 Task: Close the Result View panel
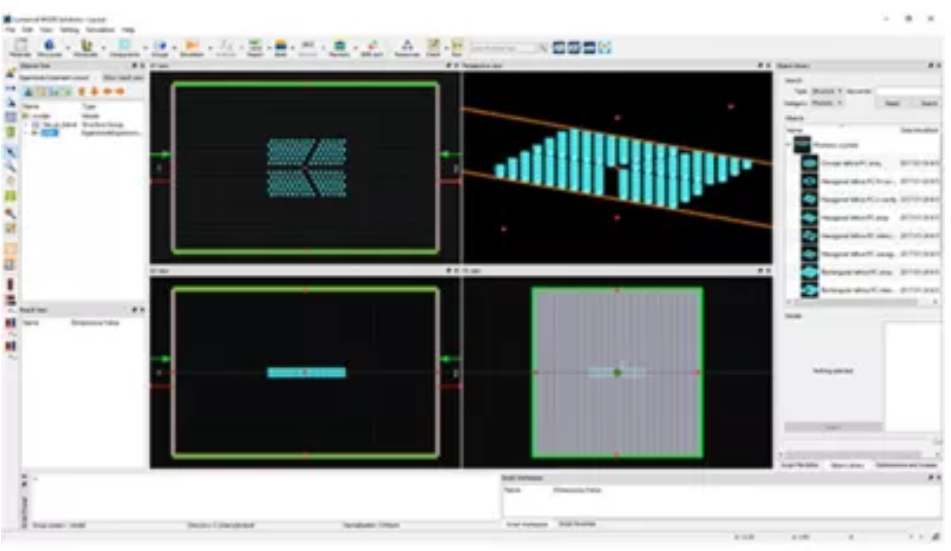point(143,310)
